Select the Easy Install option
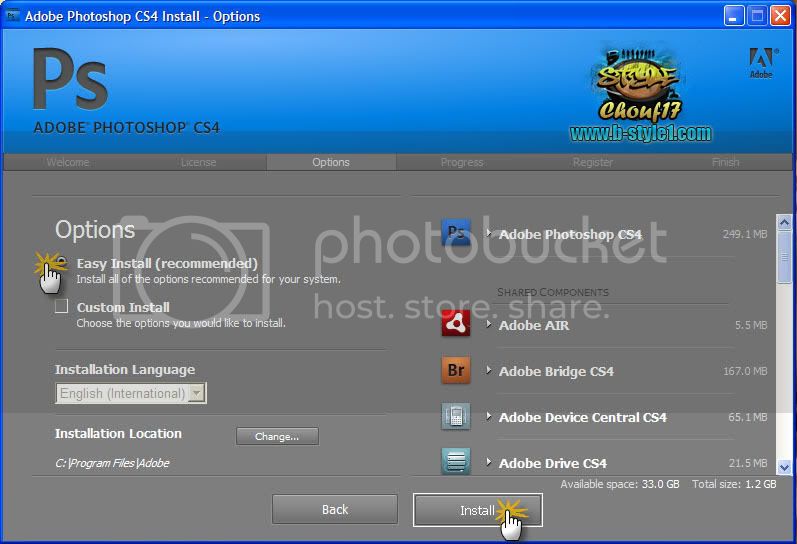This screenshot has height=544, width=797. (x=62, y=262)
